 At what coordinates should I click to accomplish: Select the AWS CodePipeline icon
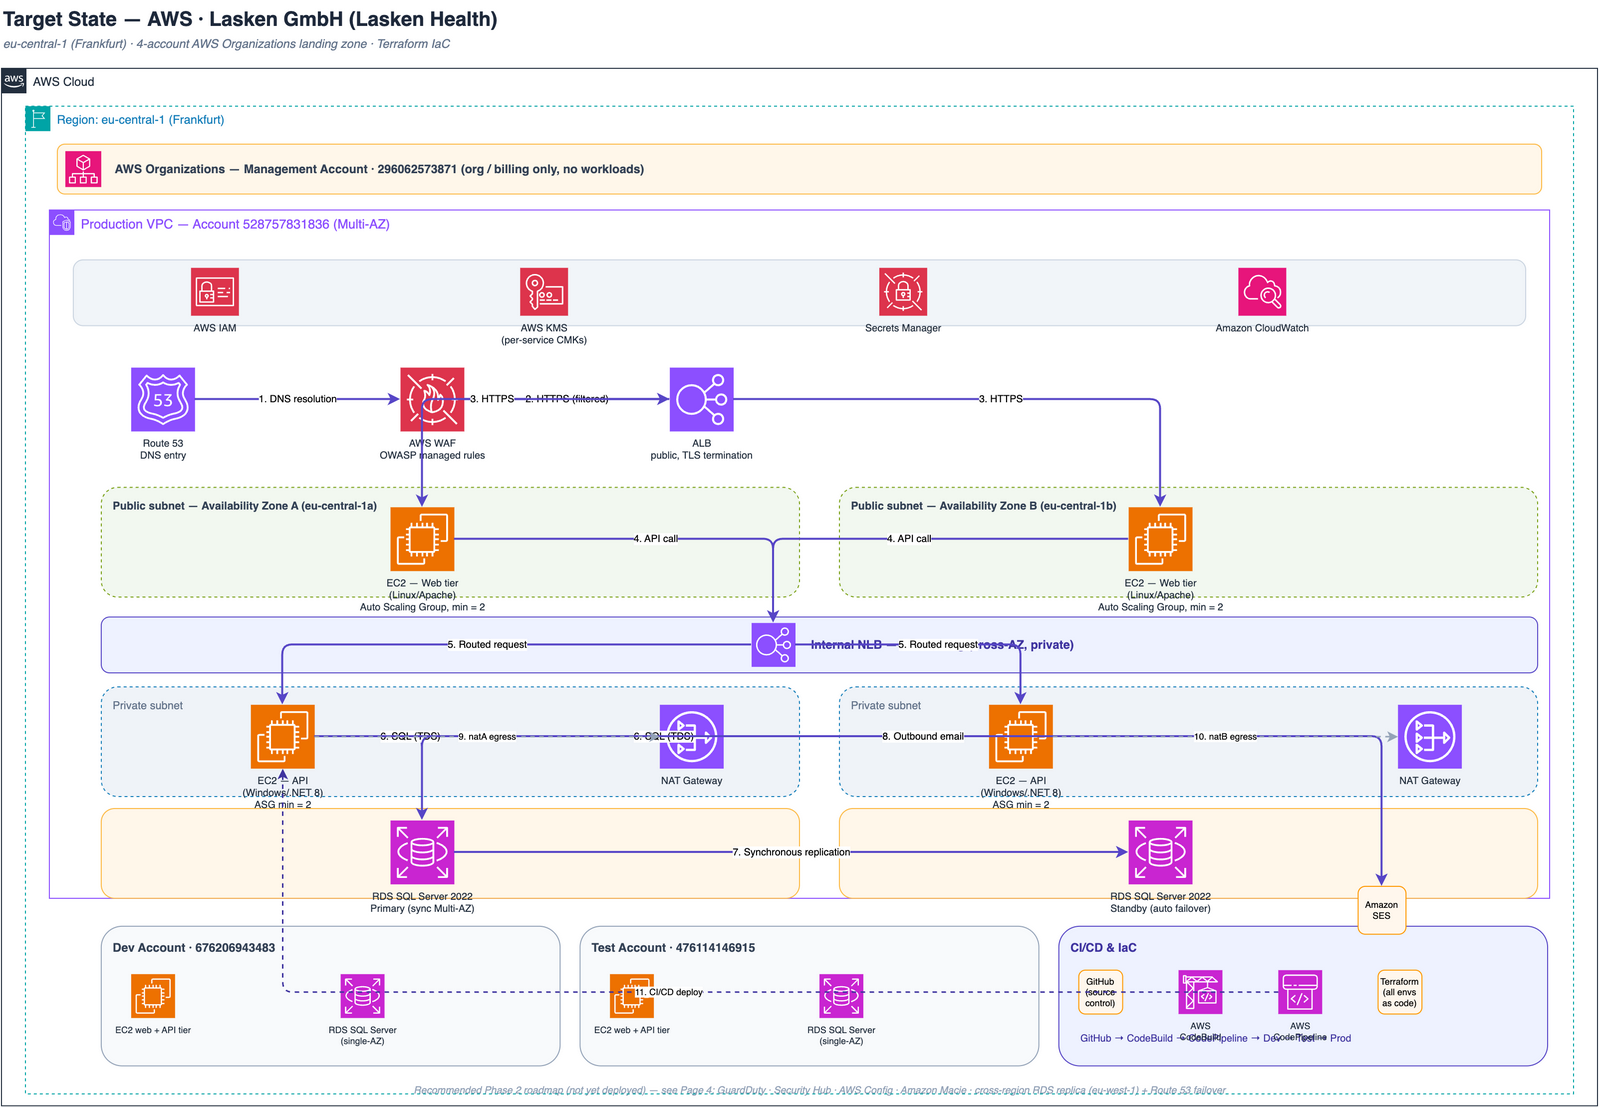coord(1300,992)
